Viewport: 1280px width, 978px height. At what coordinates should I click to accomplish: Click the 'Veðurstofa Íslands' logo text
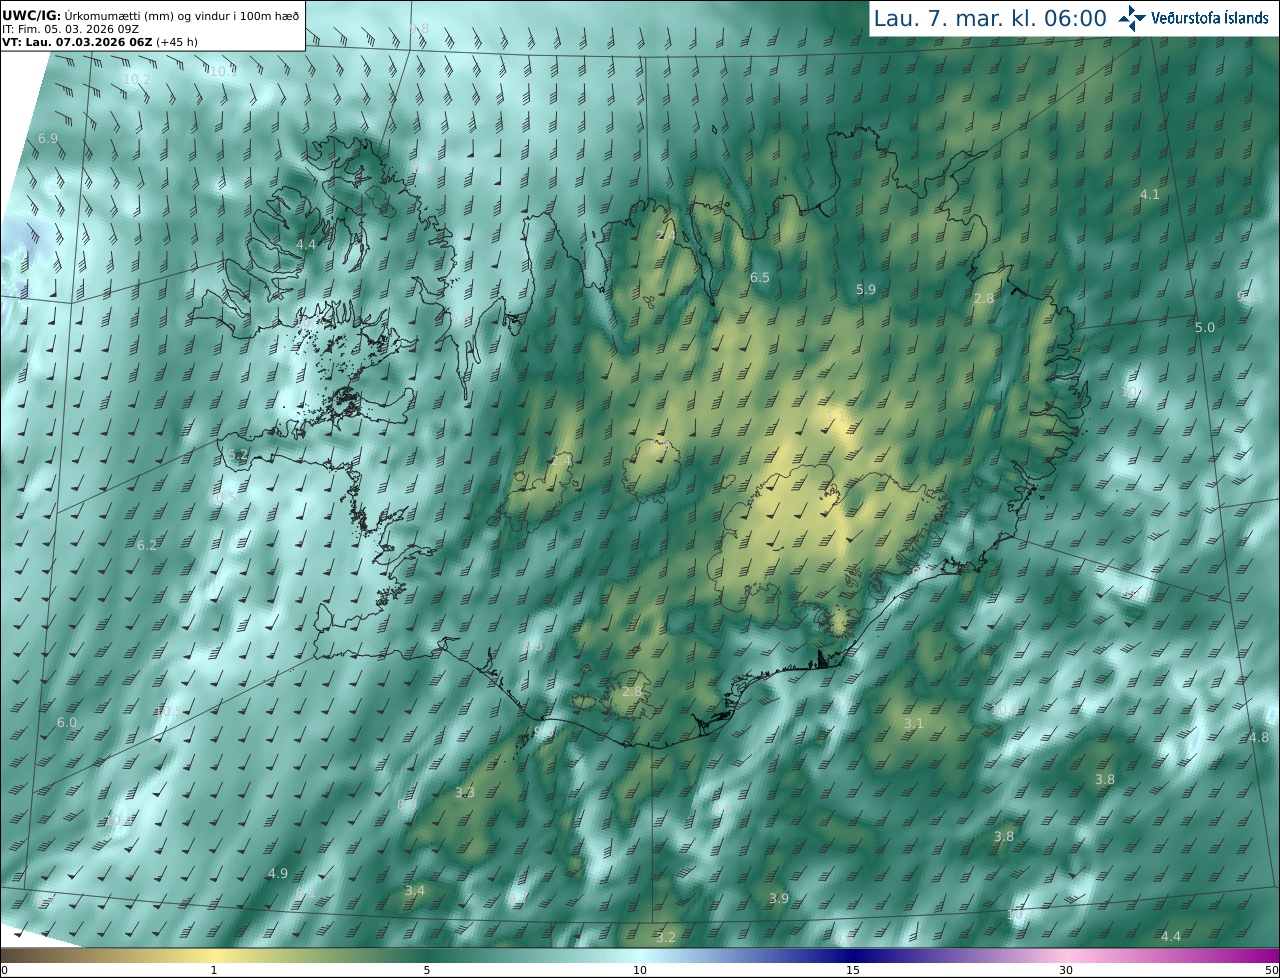(1210, 18)
